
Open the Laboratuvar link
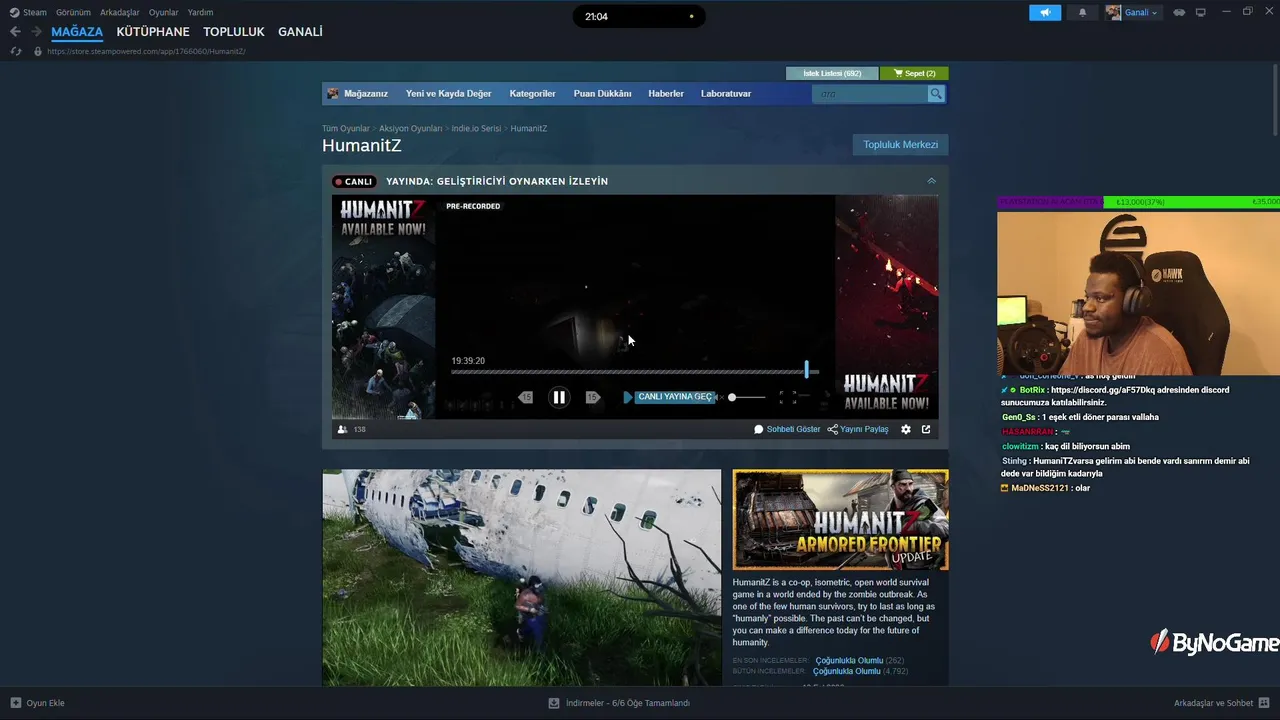(x=726, y=94)
